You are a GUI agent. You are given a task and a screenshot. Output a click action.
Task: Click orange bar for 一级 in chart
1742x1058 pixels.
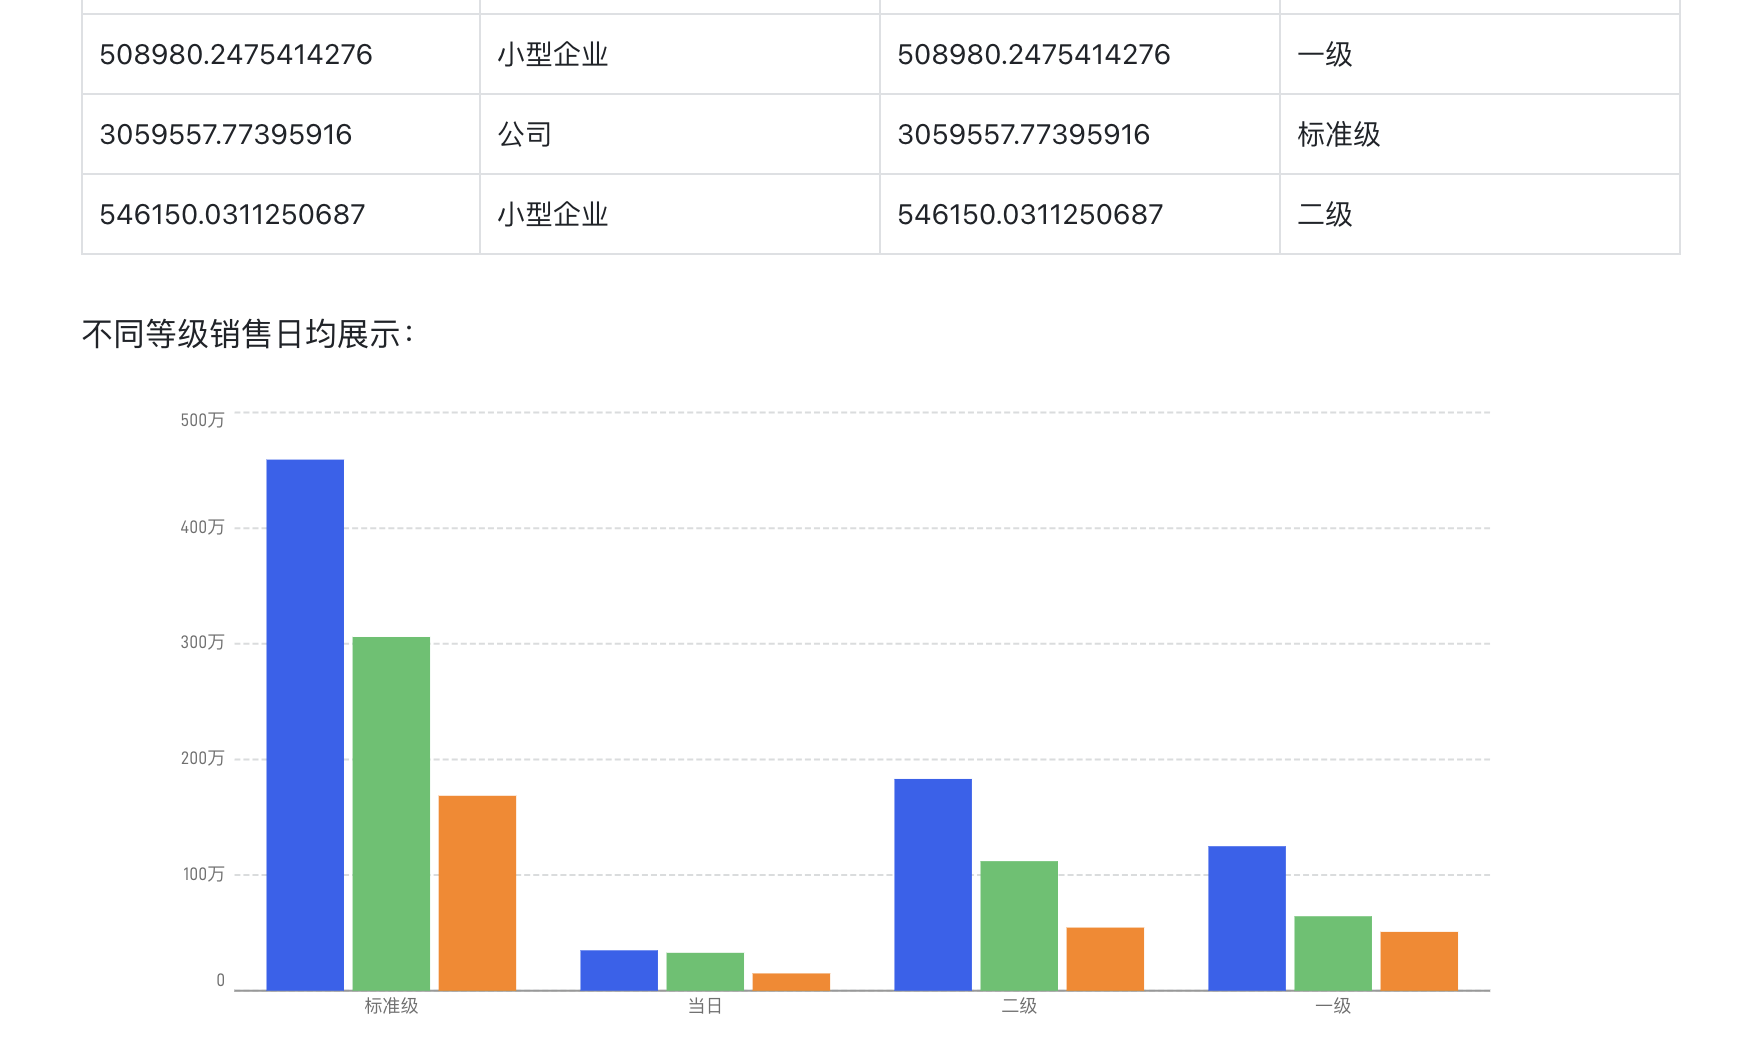coord(1419,961)
